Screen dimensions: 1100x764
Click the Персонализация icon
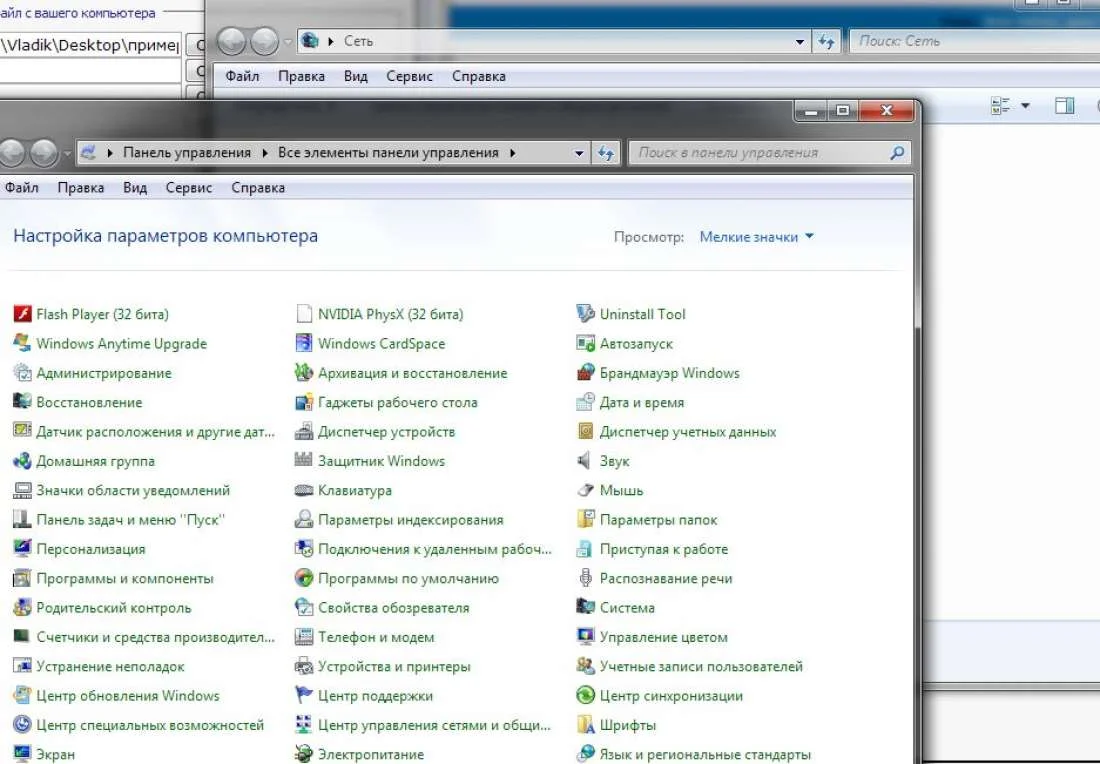pos(22,549)
